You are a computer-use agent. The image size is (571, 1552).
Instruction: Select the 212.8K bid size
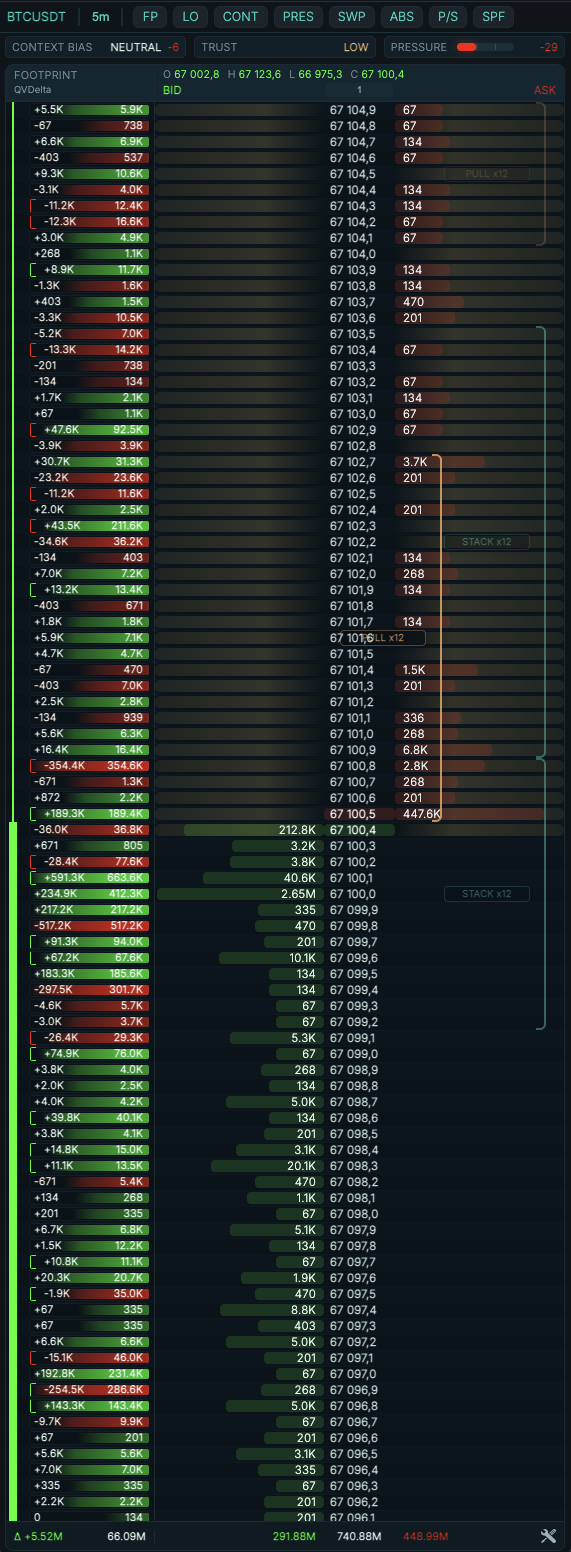tap(297, 830)
